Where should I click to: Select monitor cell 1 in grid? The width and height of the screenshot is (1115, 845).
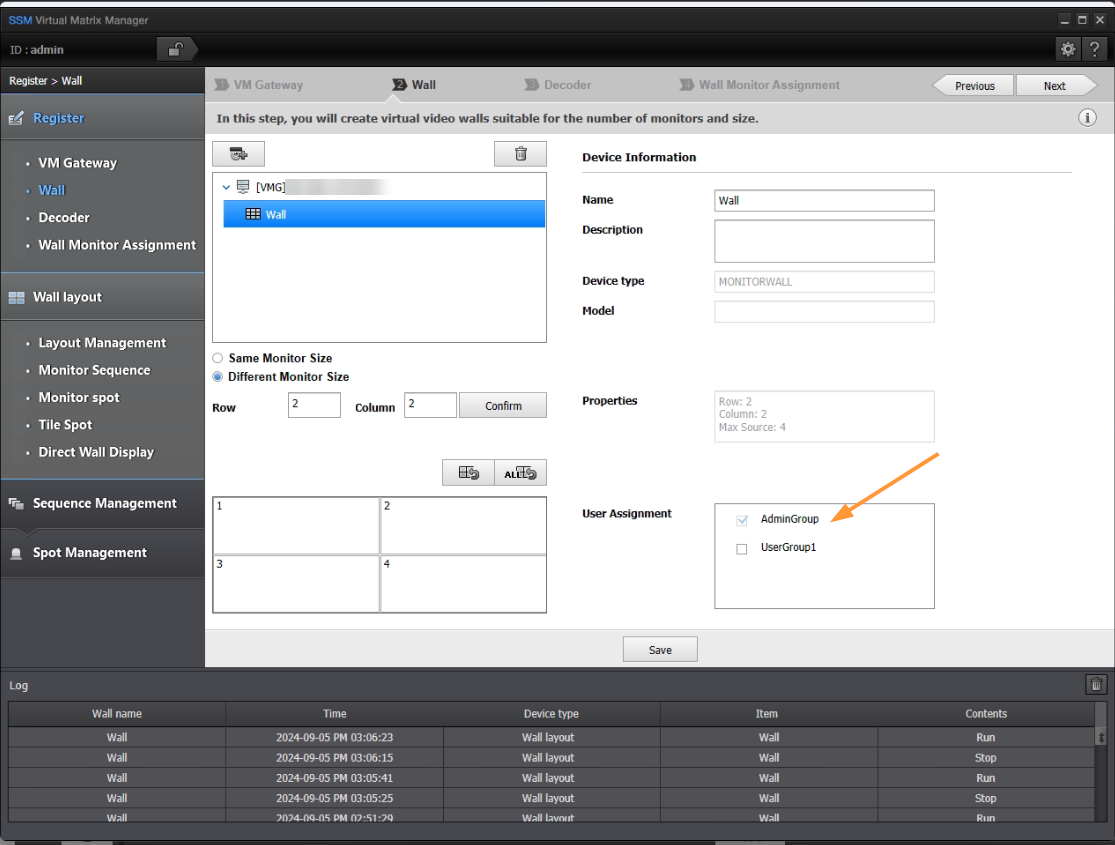296,526
